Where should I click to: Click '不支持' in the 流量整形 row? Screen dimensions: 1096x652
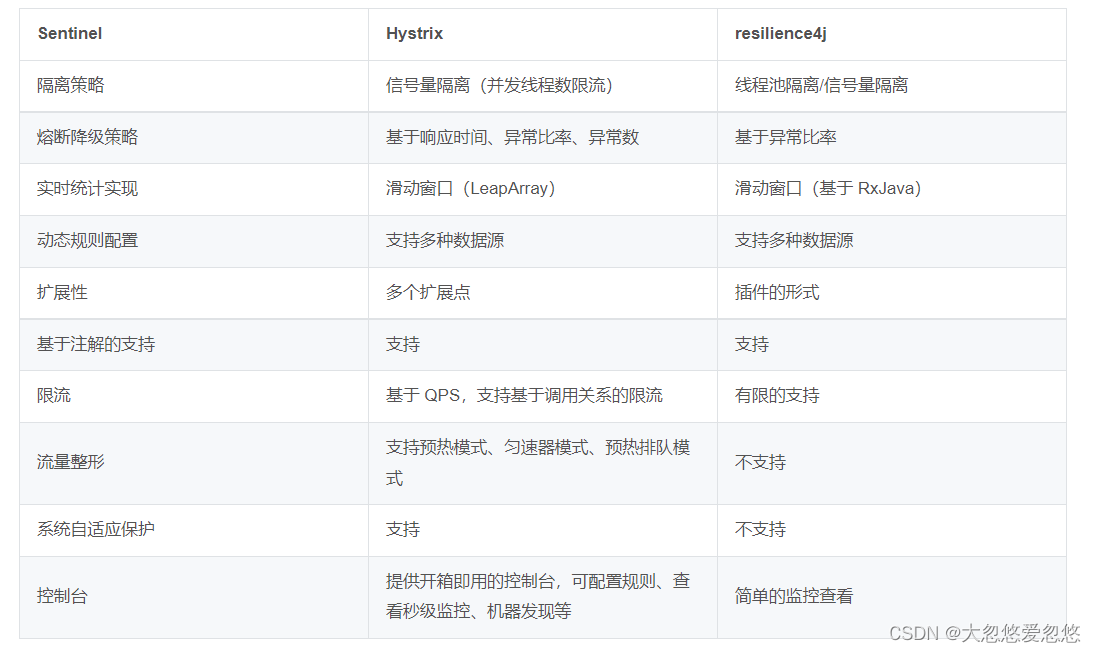(x=760, y=462)
